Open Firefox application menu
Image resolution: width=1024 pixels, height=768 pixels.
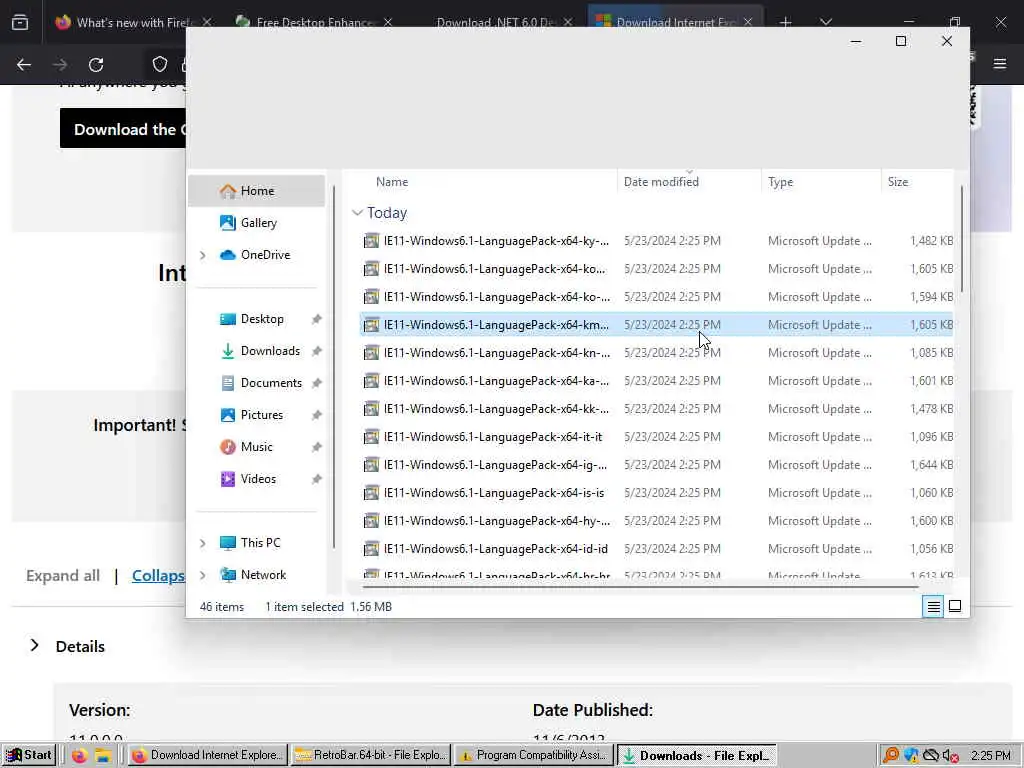tap(1000, 64)
